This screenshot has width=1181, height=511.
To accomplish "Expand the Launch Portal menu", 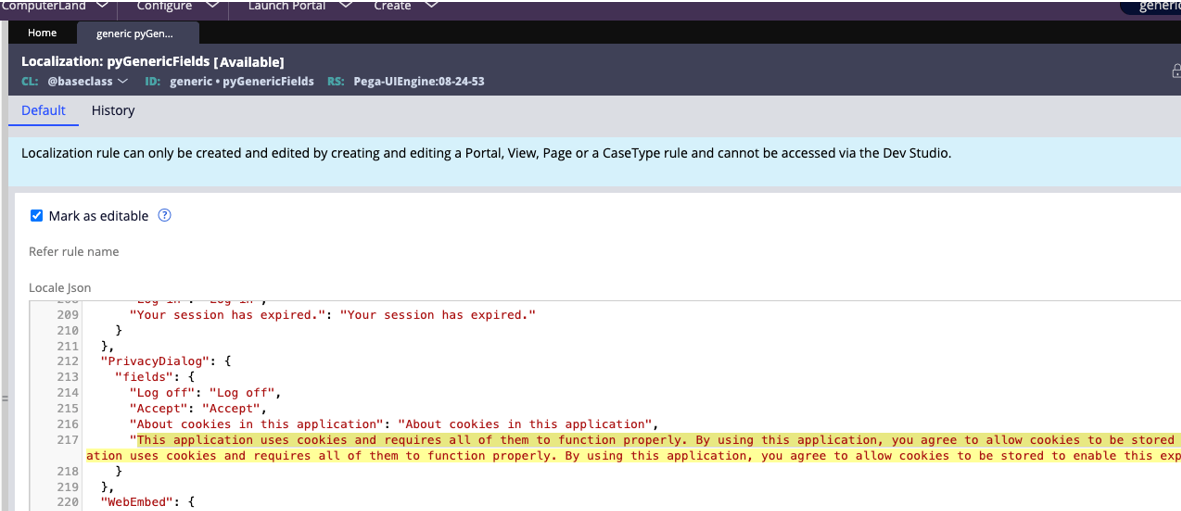I will point(299,6).
